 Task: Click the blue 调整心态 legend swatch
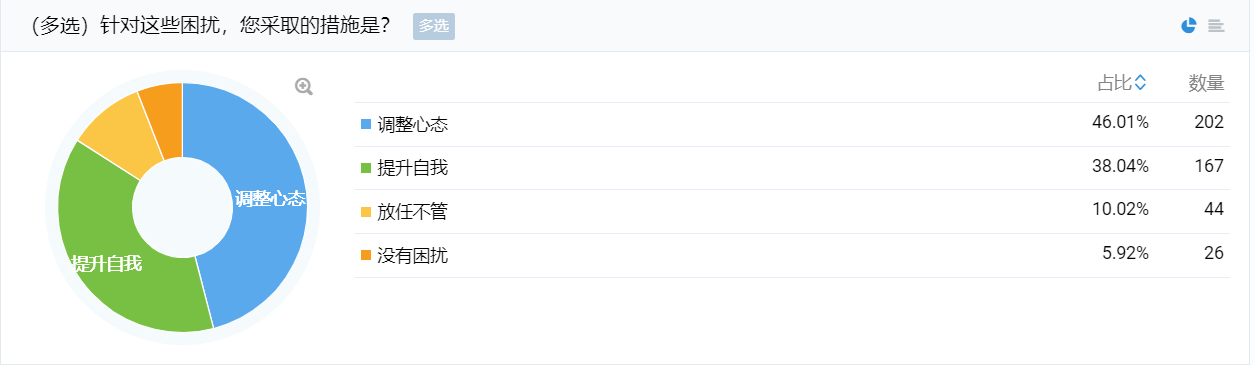tap(366, 124)
